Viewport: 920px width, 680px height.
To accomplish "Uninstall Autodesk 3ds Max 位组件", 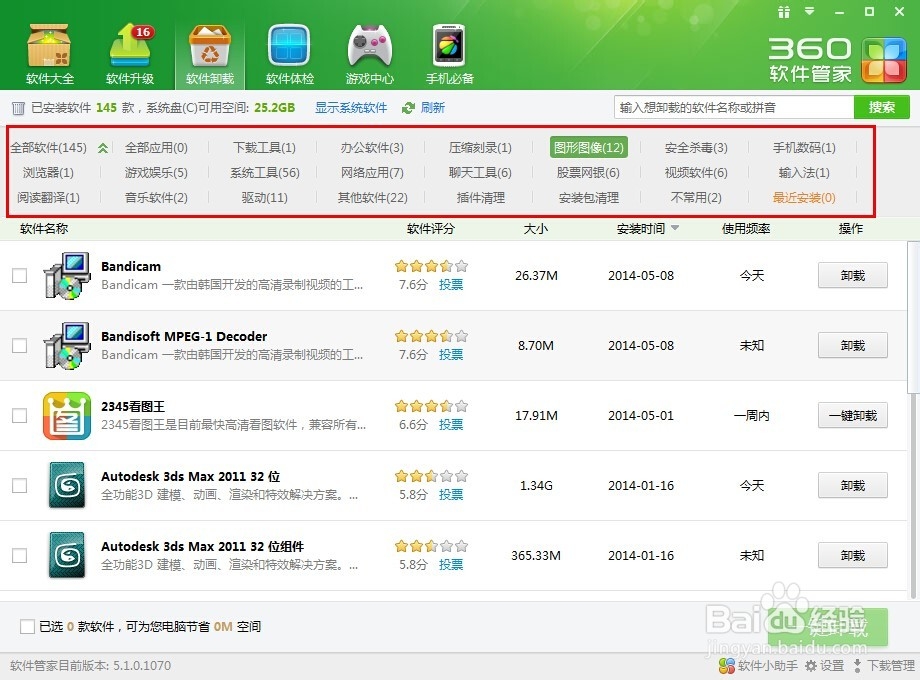I will 853,555.
